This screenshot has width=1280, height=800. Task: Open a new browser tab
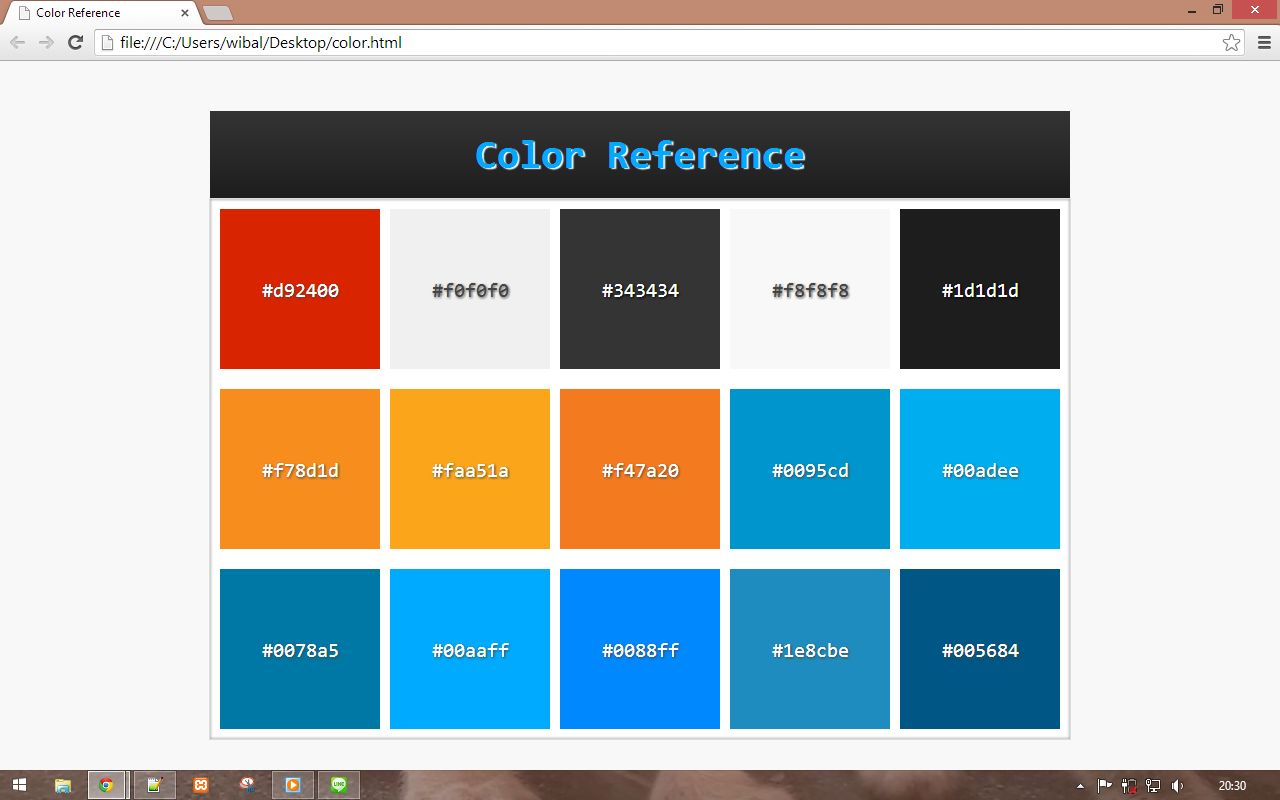pos(218,13)
